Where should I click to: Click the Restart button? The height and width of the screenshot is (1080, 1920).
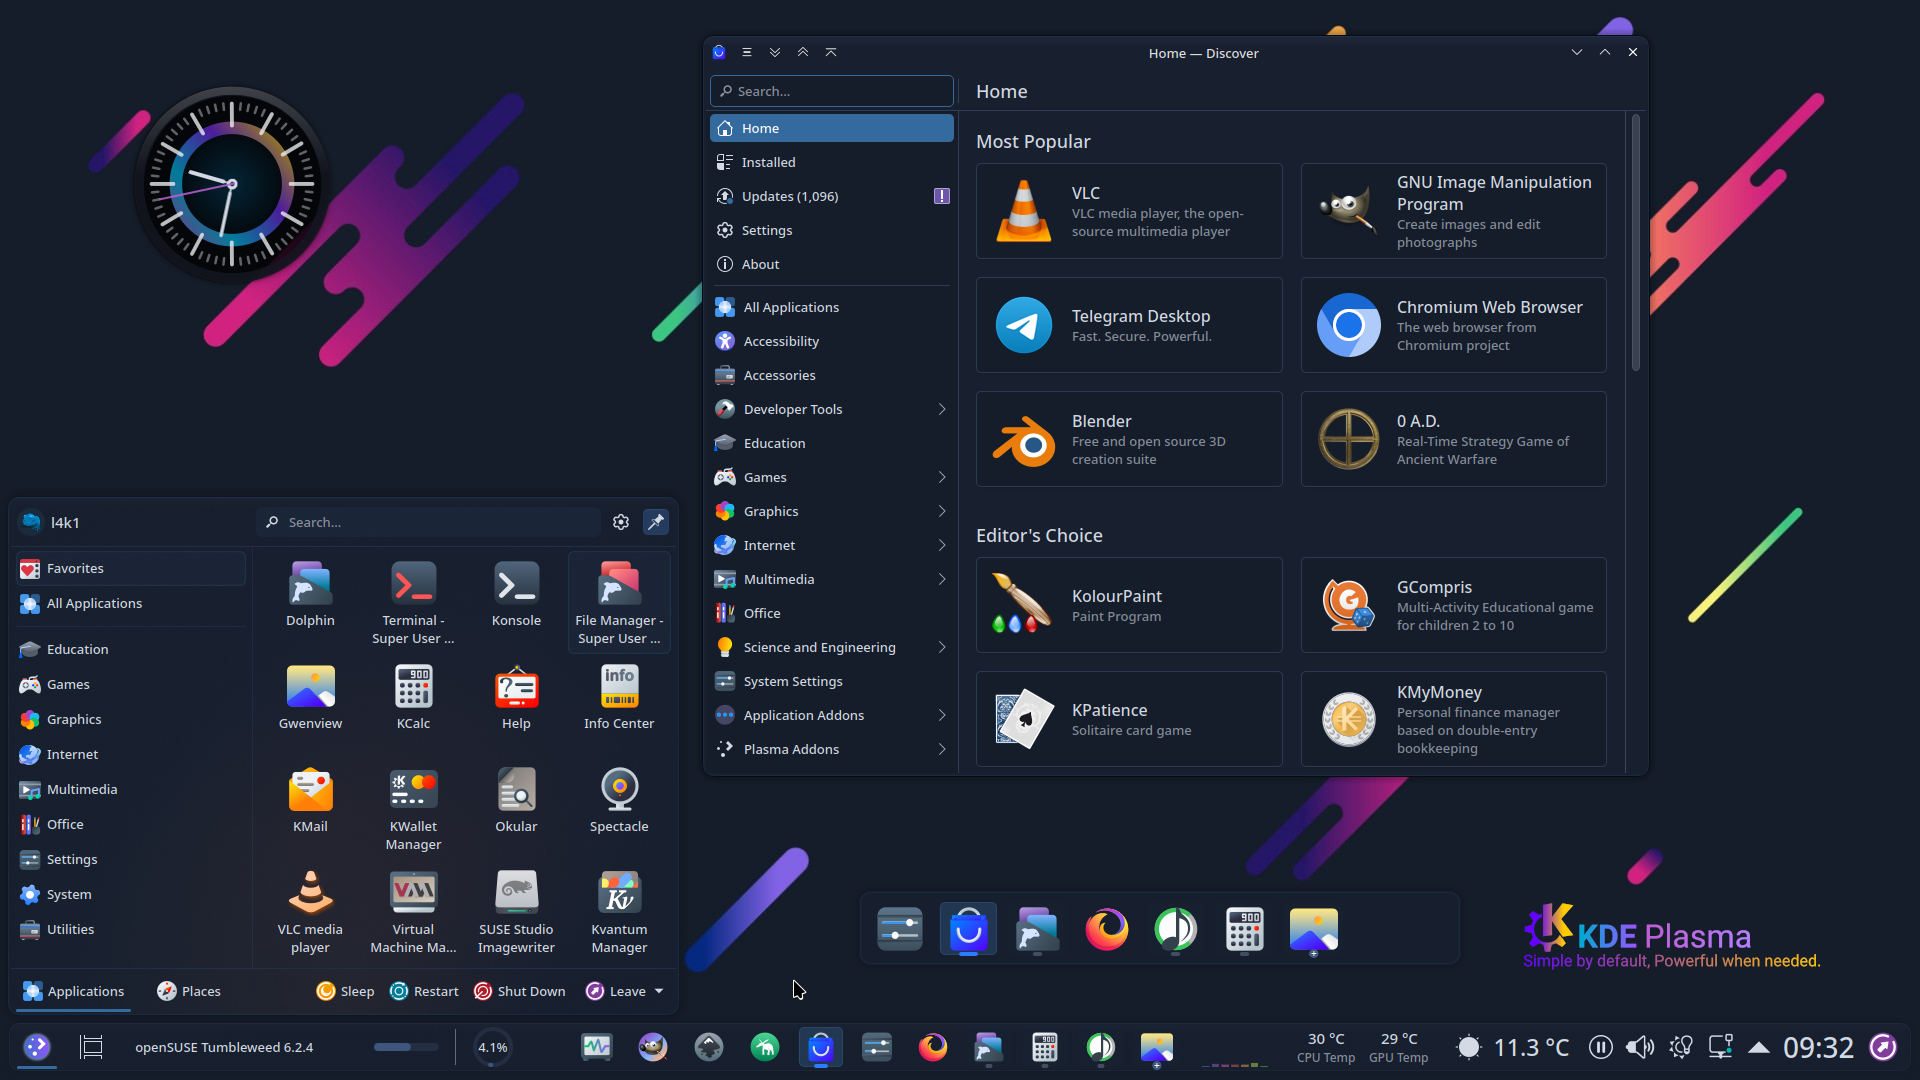pos(424,991)
